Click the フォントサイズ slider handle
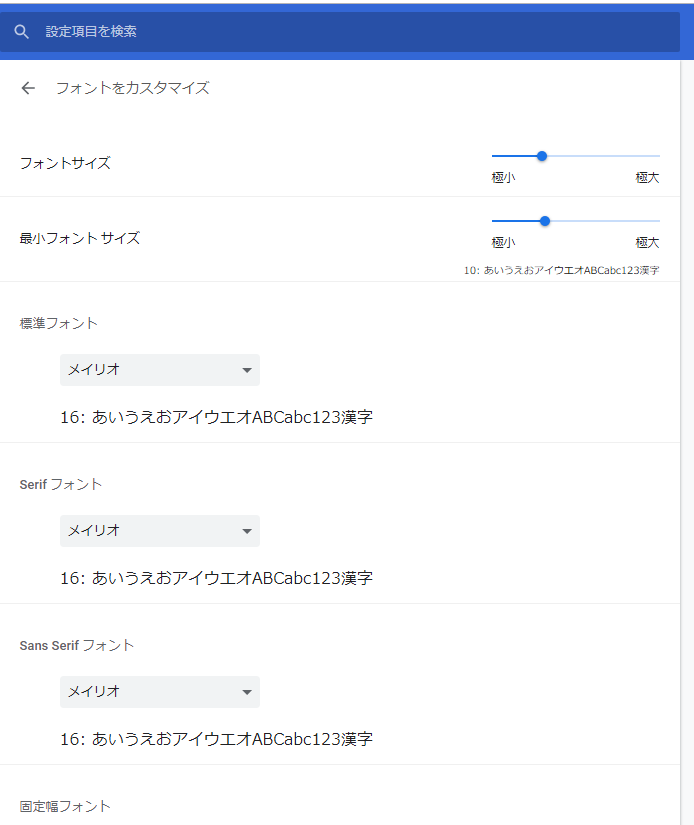Viewport: 694px width, 825px height. pyautogui.click(x=542, y=156)
